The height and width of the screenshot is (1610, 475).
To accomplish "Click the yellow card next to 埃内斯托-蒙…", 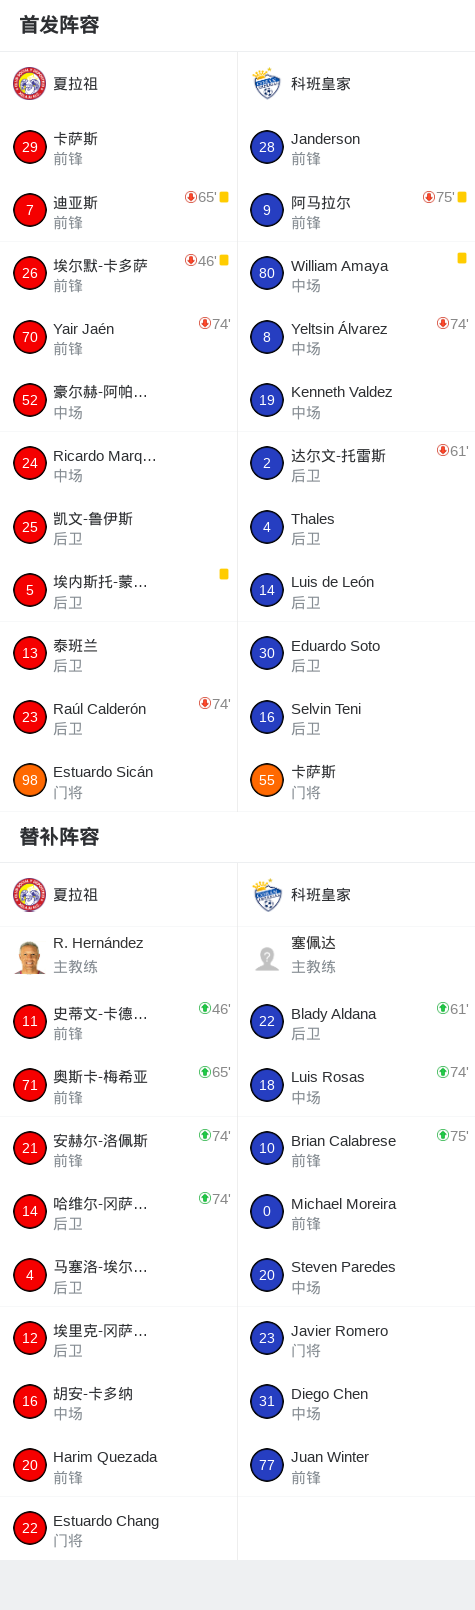I will click(x=224, y=574).
